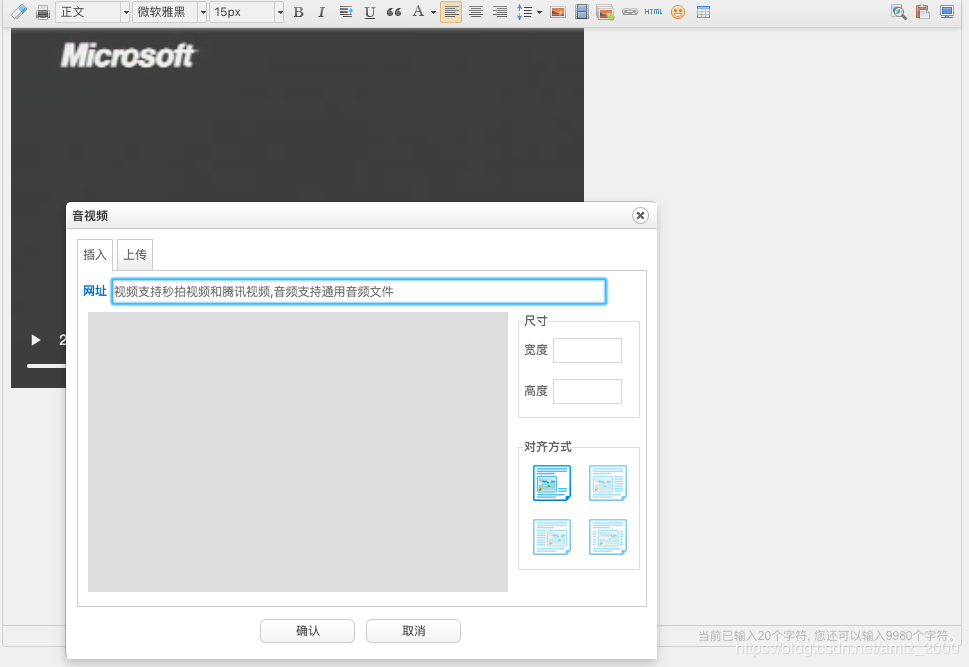
Task: Focus the 网址 URL input field
Action: tap(358, 292)
